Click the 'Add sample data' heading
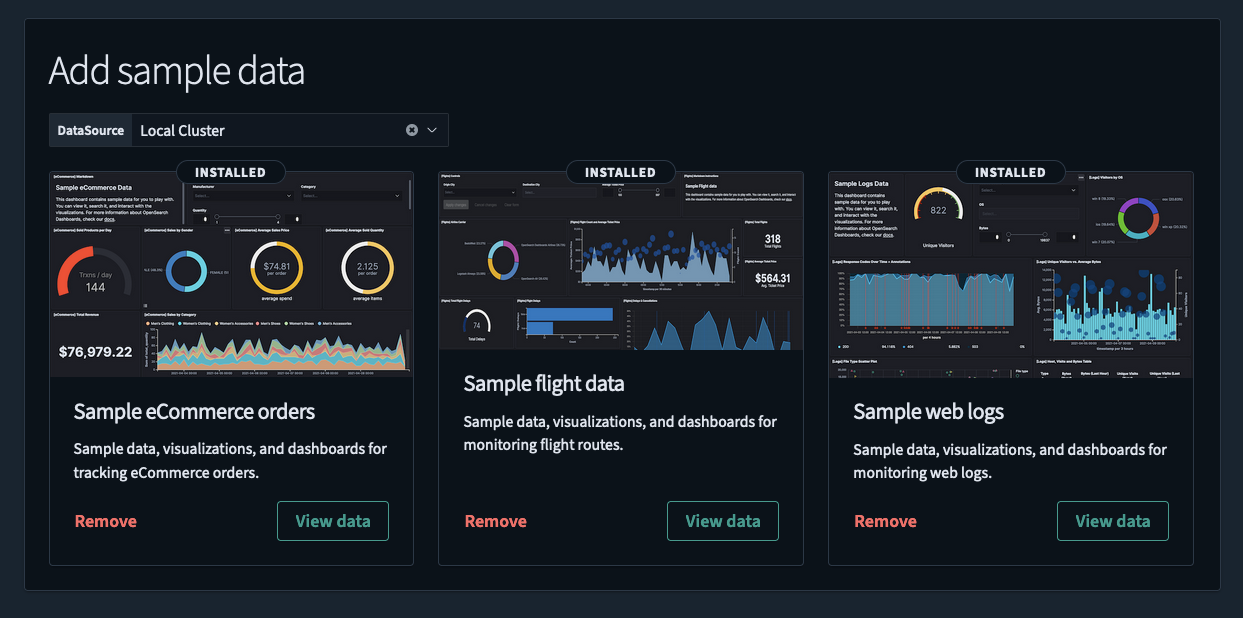Image resolution: width=1243 pixels, height=618 pixels. tap(177, 71)
